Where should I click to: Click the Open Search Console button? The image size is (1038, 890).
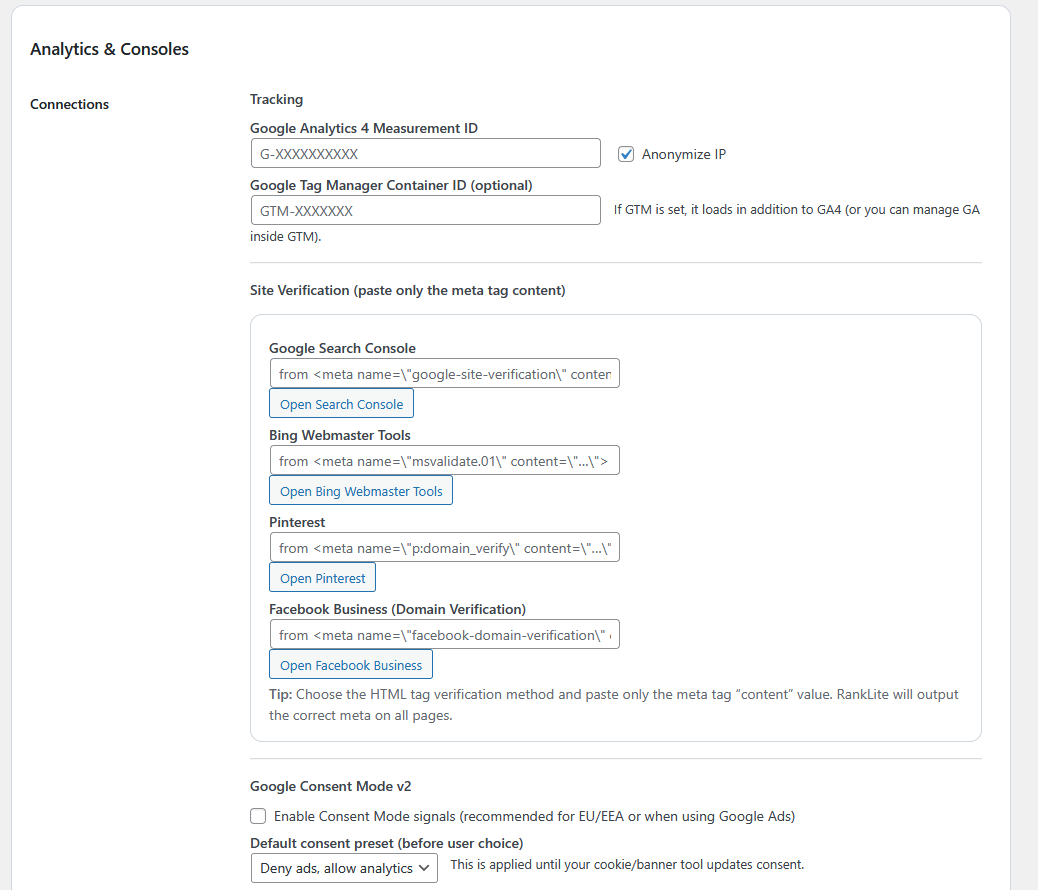click(341, 403)
